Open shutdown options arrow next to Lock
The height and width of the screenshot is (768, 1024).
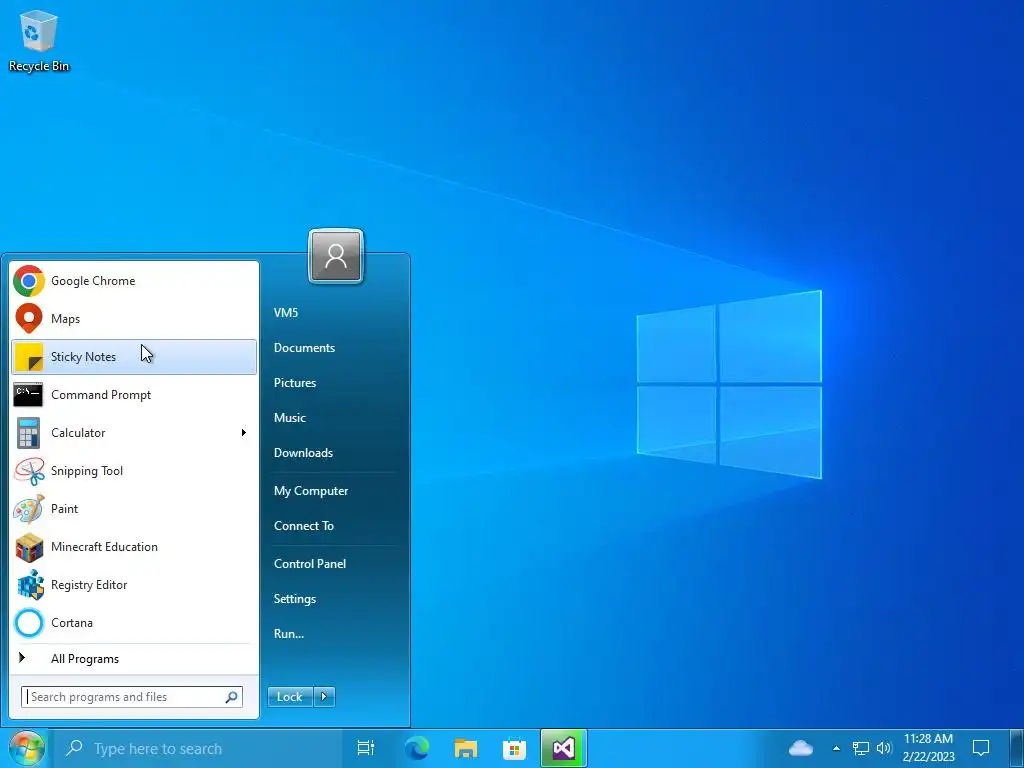click(324, 697)
